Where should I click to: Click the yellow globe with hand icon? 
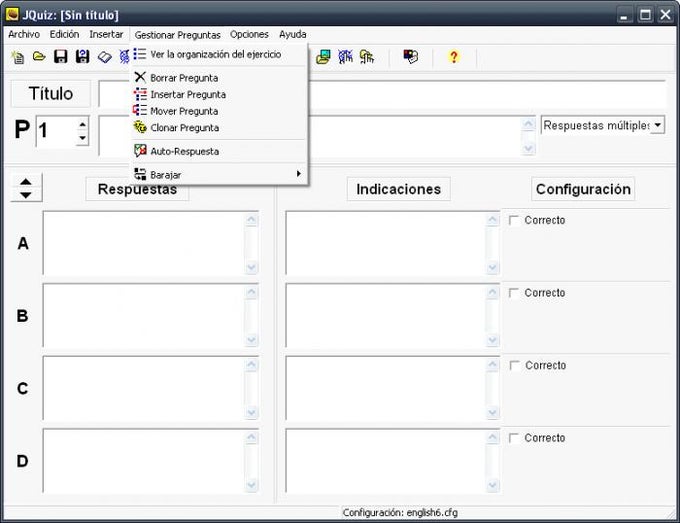tap(367, 57)
